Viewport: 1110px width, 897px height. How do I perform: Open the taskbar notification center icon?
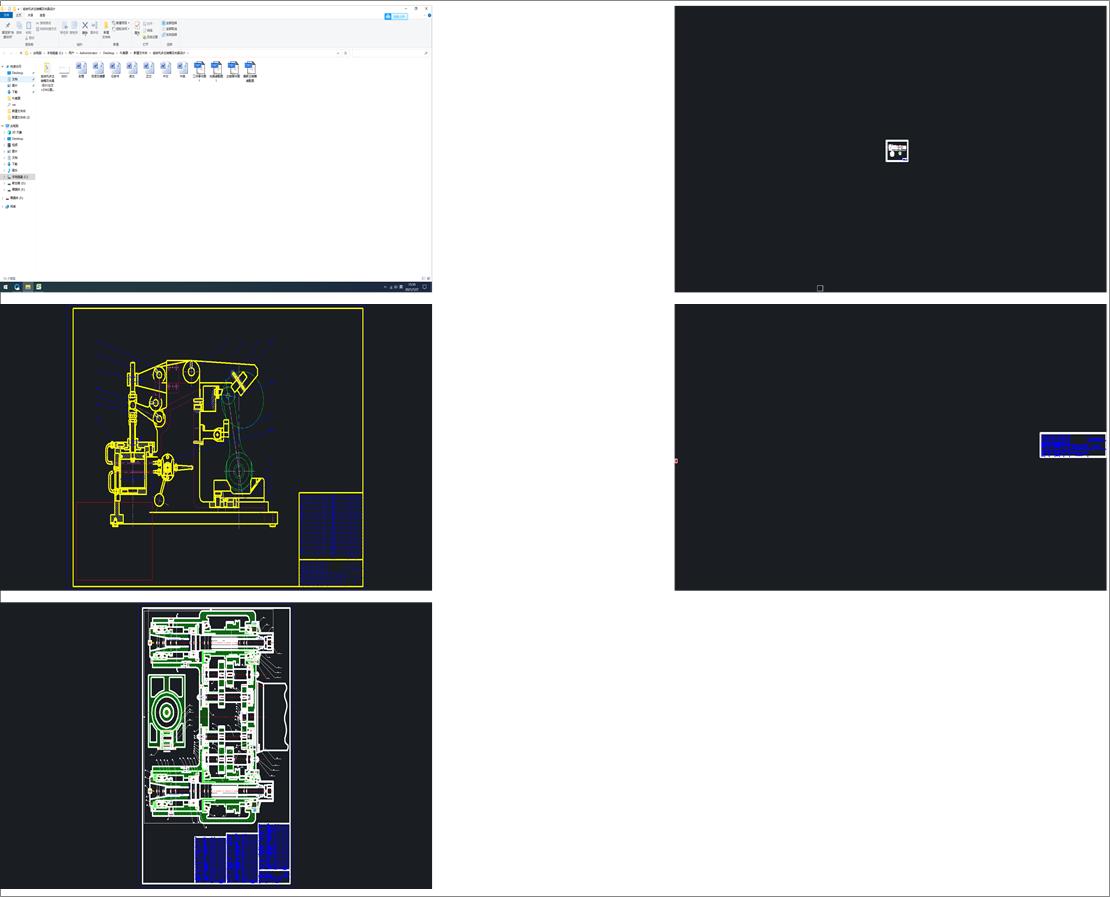pos(425,287)
